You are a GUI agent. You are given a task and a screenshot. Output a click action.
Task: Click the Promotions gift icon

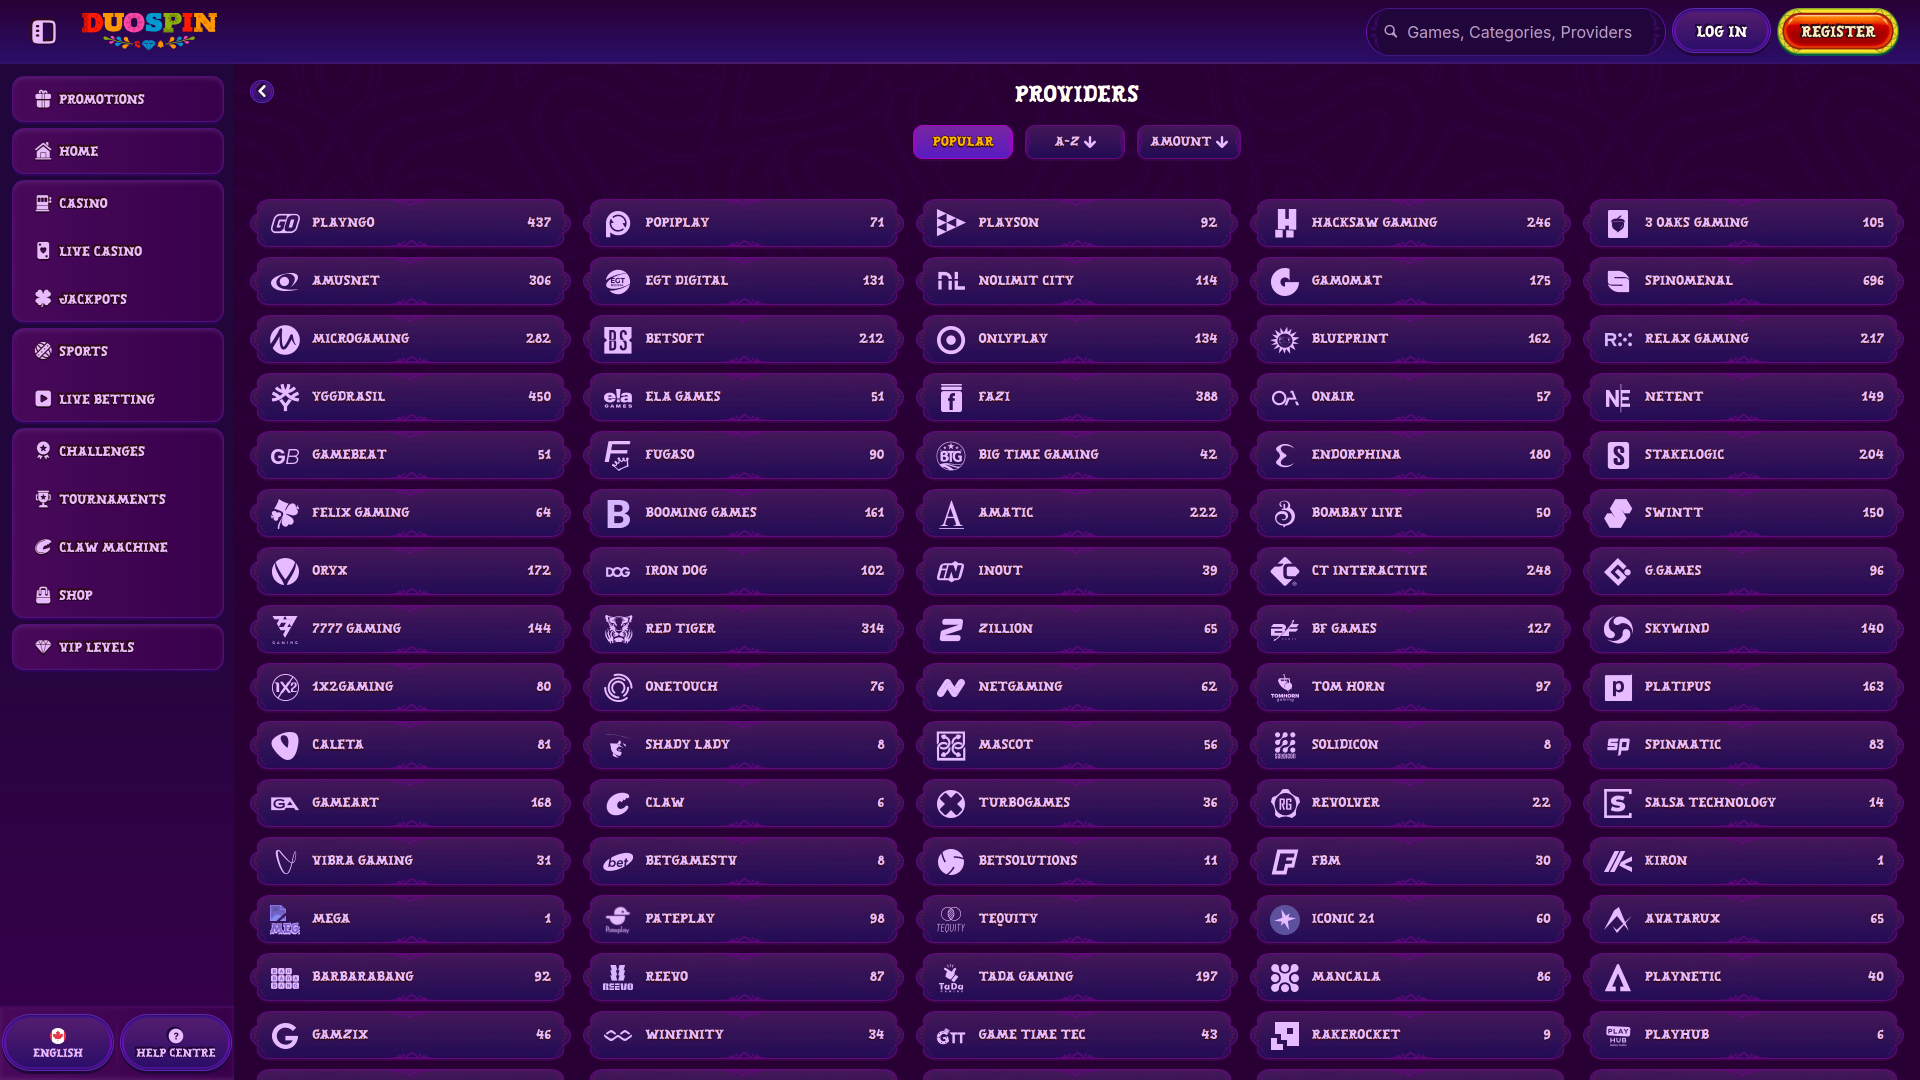(43, 99)
